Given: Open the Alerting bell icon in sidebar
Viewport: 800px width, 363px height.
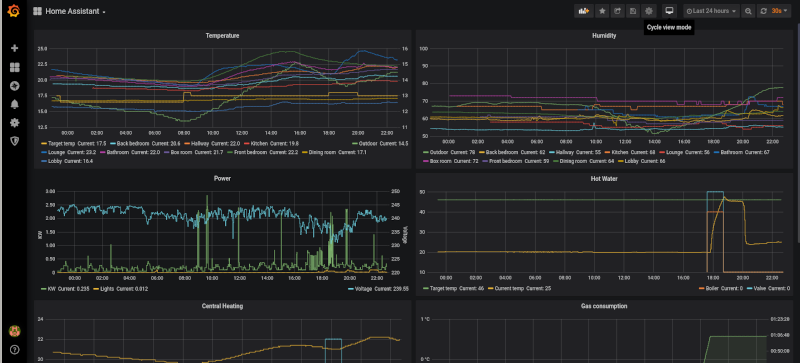Looking at the screenshot, I should click(x=15, y=104).
